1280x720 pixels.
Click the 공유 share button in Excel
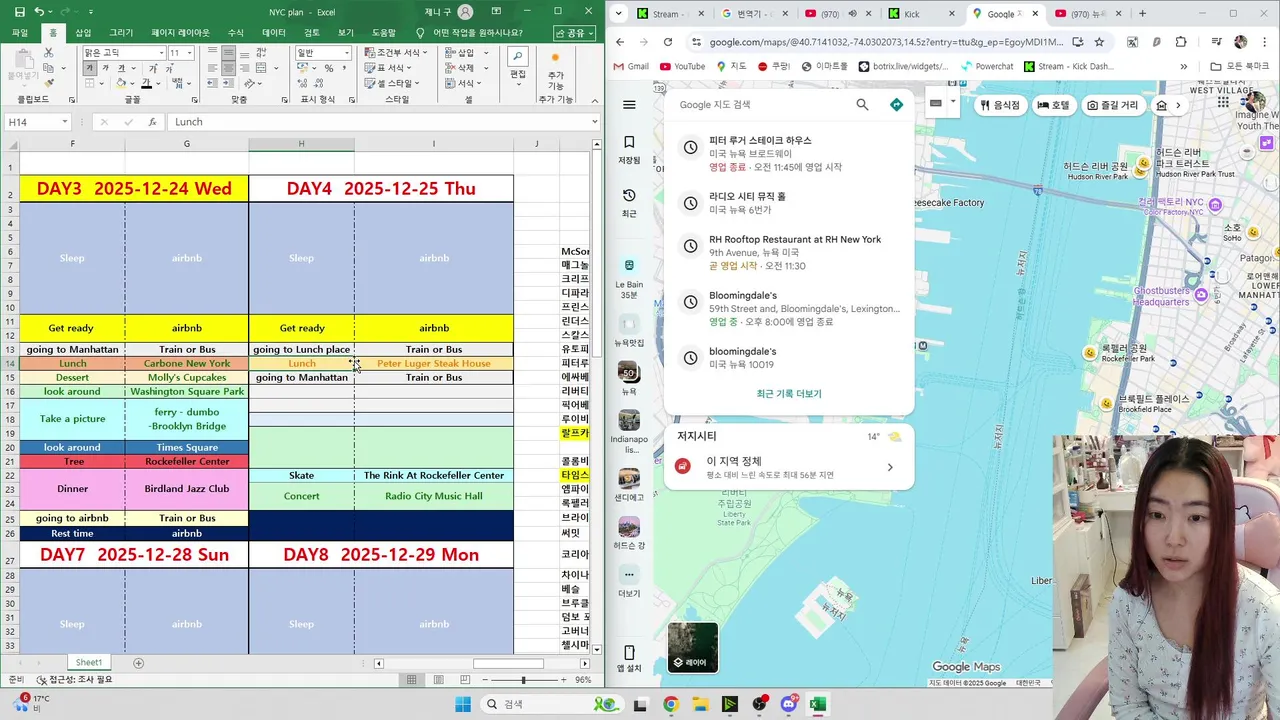pyautogui.click(x=574, y=33)
